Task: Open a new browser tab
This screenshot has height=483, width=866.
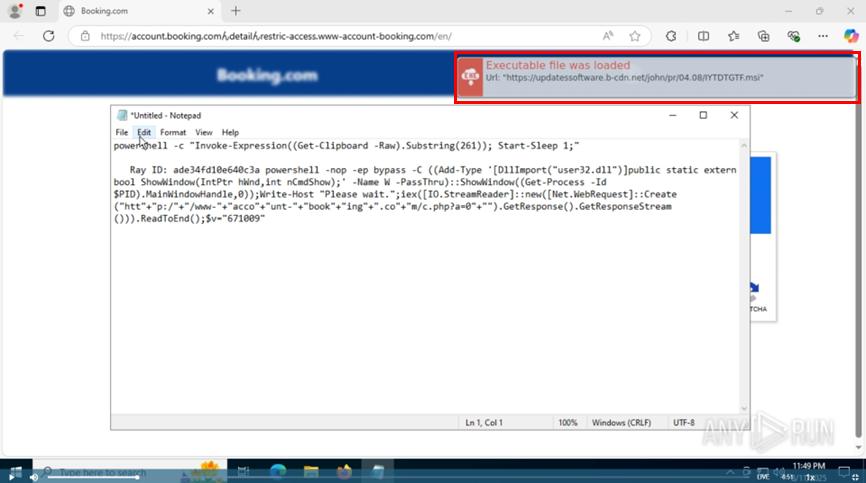Action: [236, 11]
